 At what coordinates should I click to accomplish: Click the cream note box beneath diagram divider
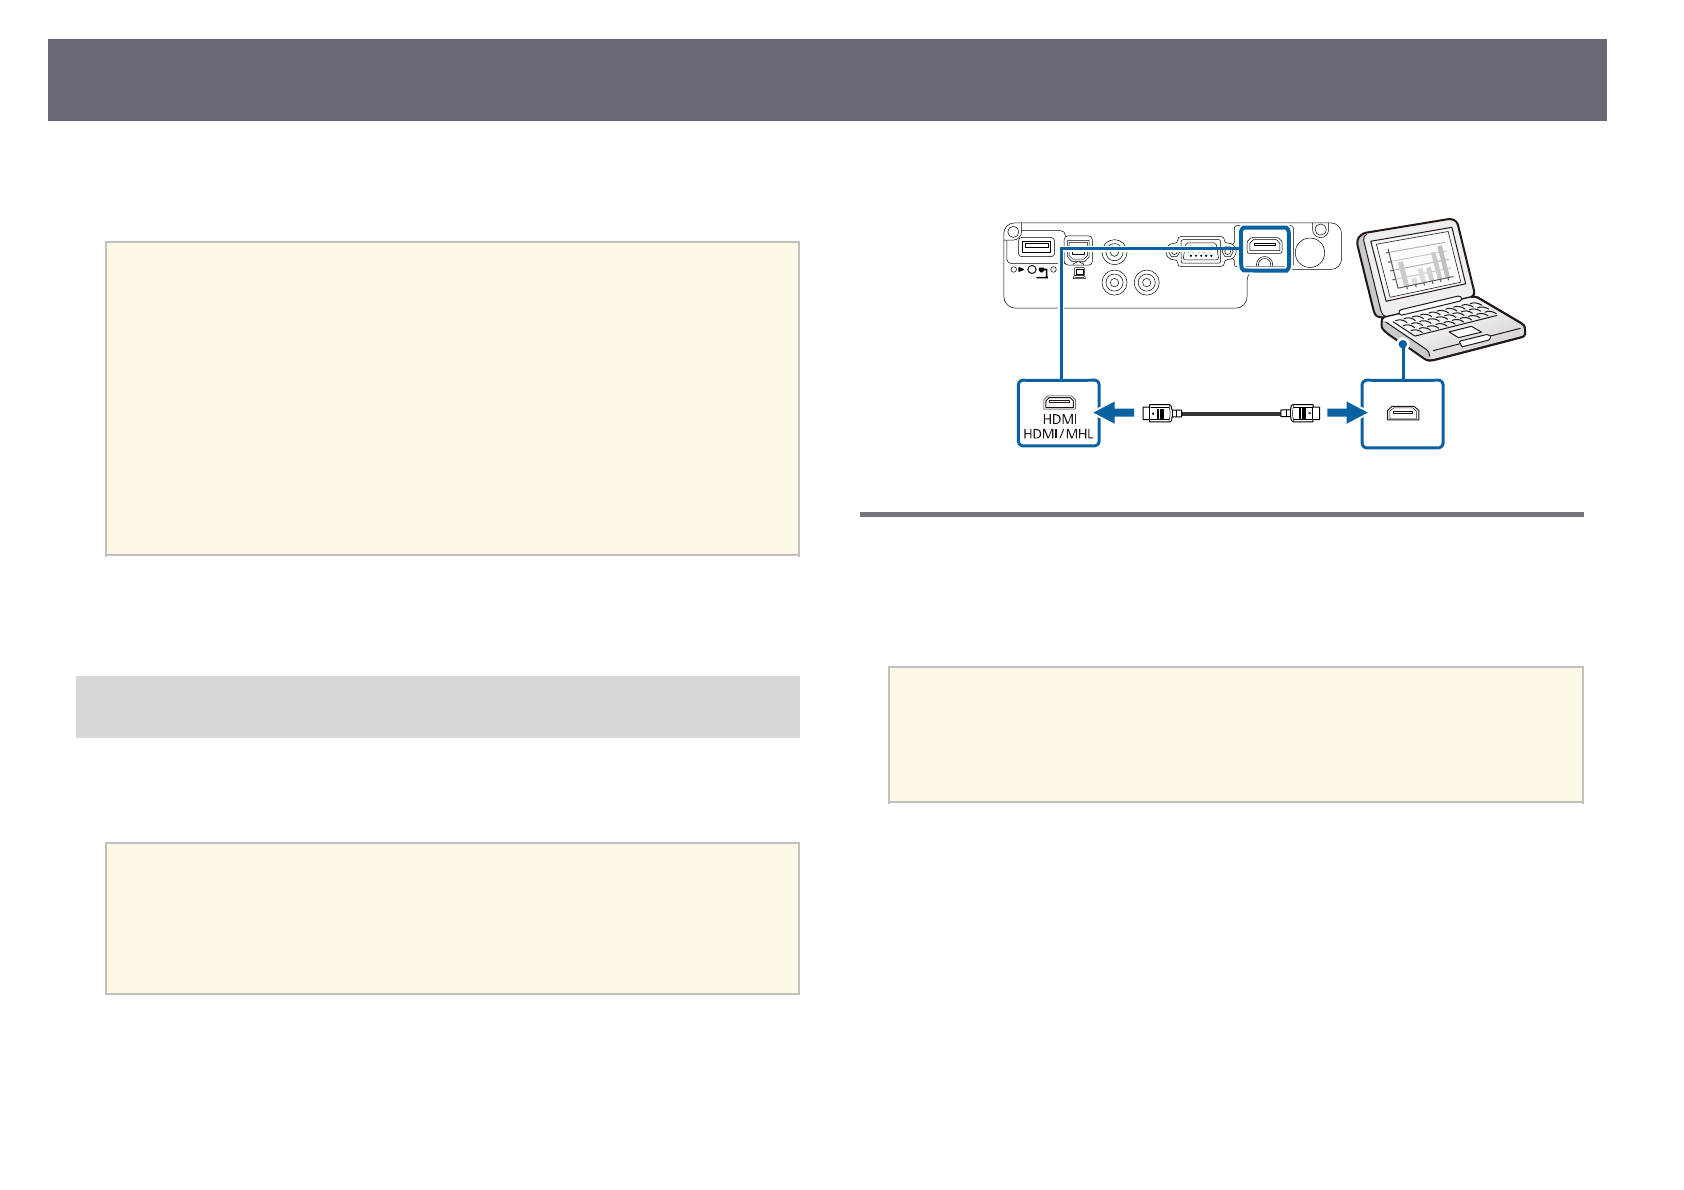1236,735
